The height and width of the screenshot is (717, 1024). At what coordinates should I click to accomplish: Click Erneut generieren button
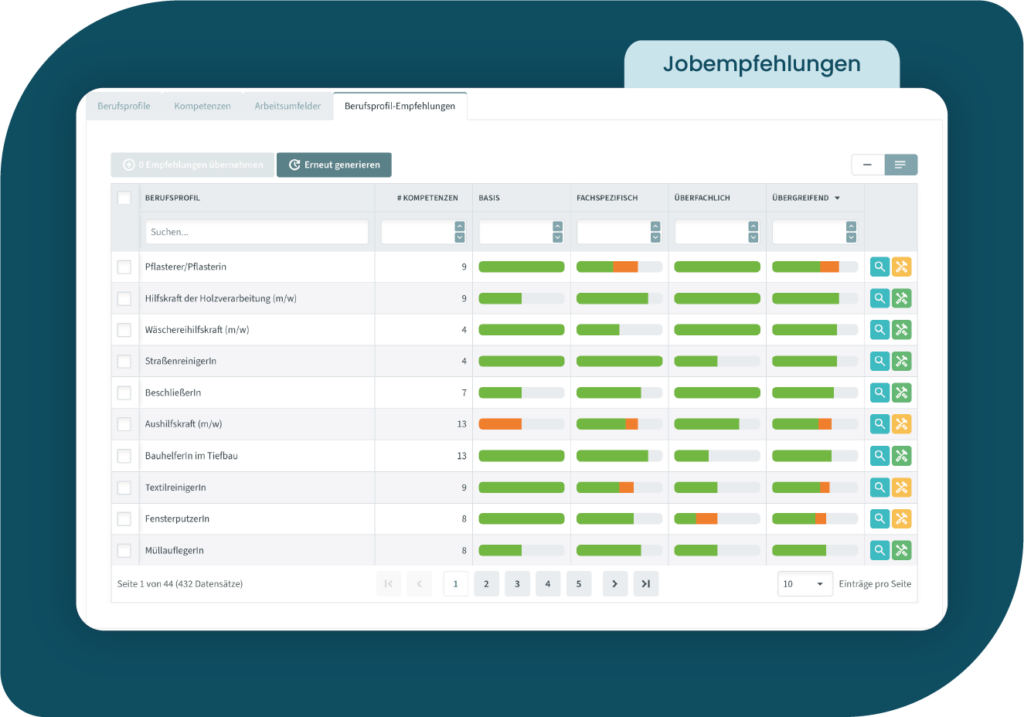(x=334, y=165)
